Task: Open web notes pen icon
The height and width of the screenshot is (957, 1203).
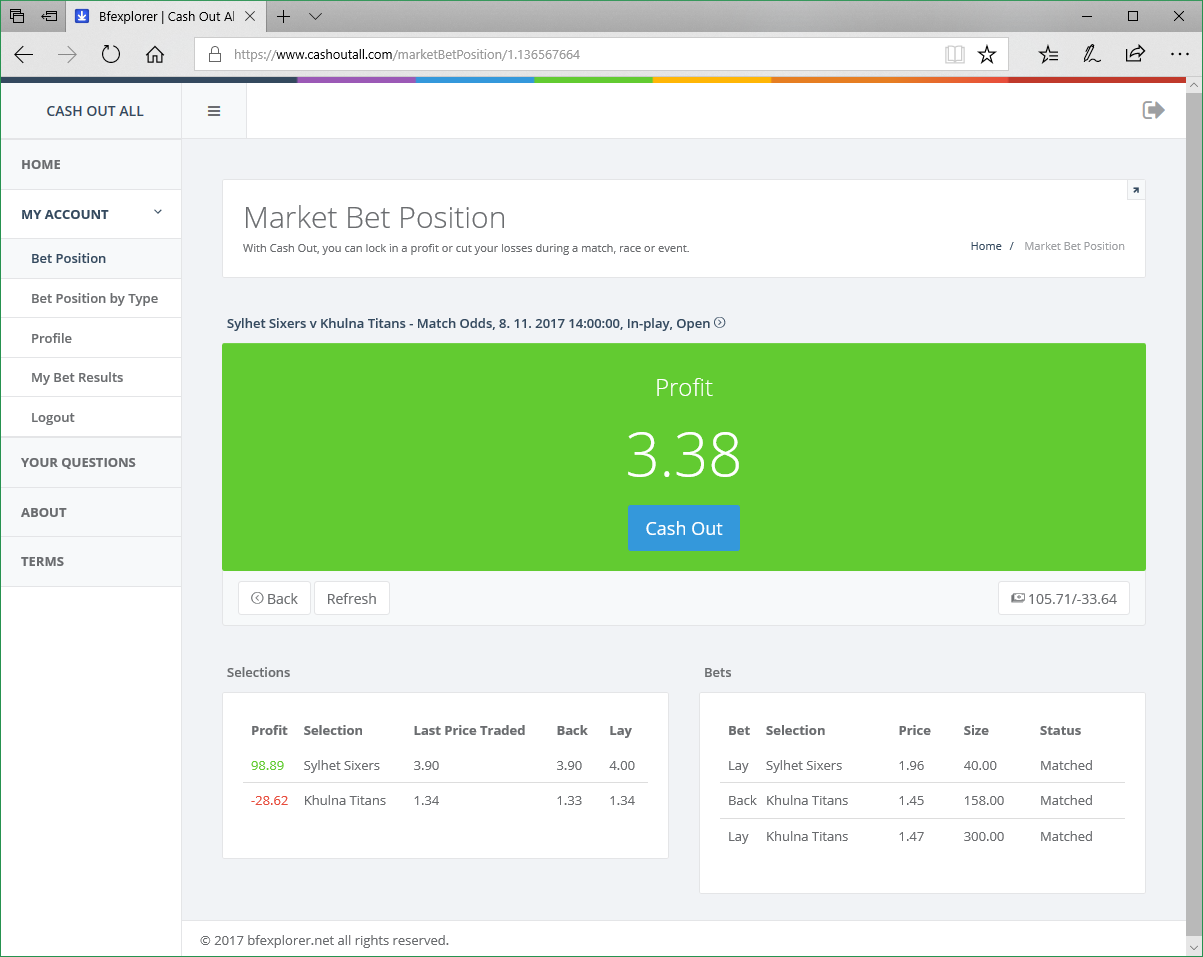Action: click(x=1092, y=55)
